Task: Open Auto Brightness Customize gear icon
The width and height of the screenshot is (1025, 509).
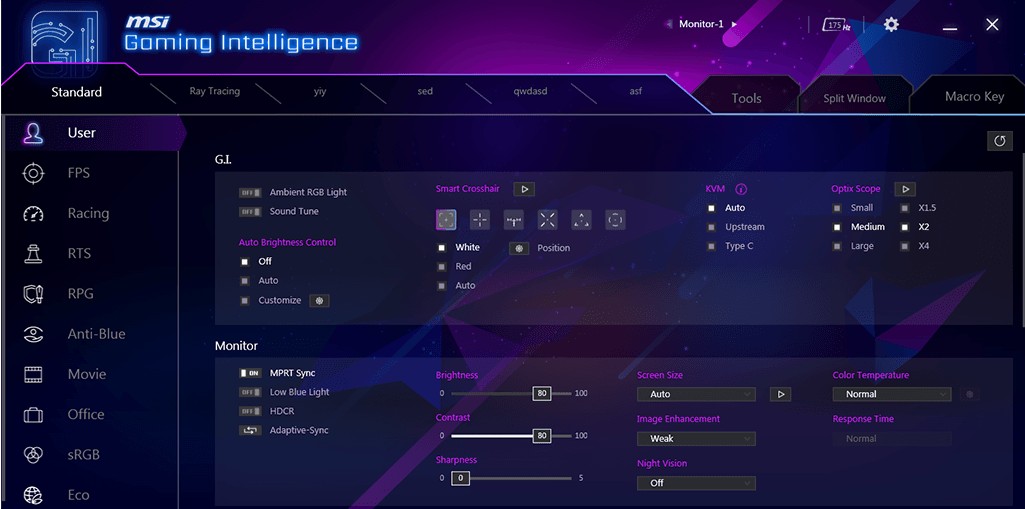Action: tap(319, 301)
